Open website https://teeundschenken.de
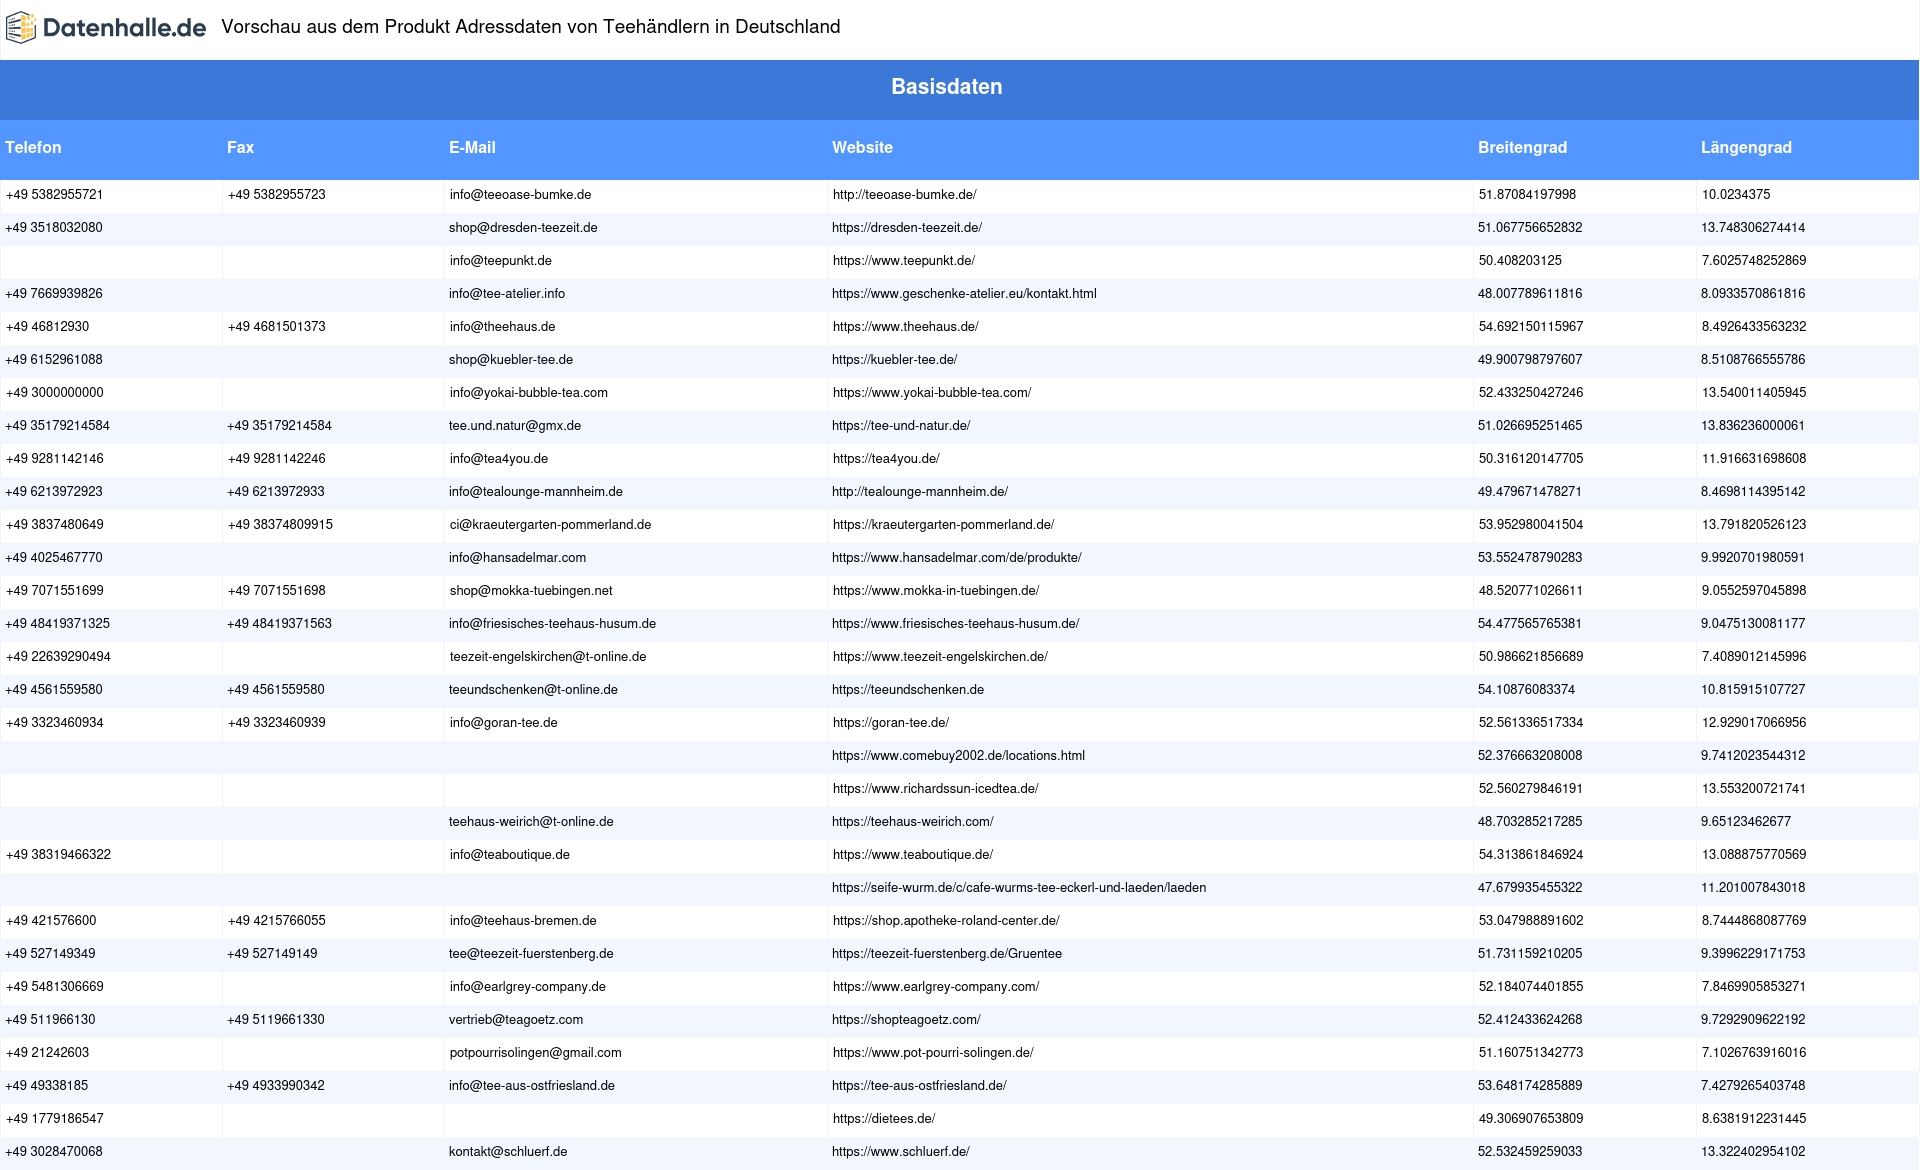 coord(908,690)
